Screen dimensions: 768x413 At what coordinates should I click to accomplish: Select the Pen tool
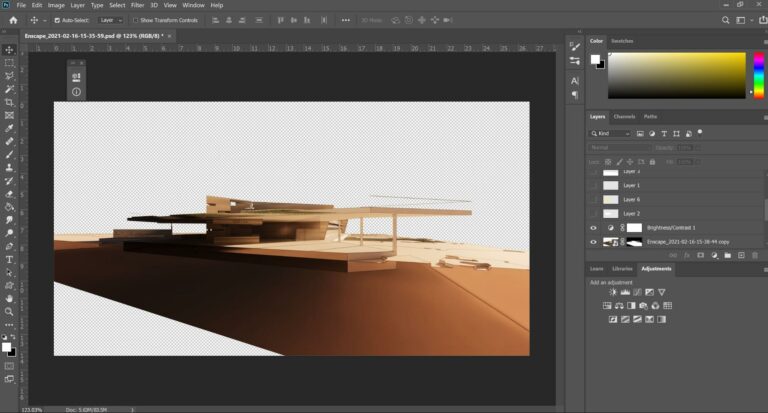point(9,246)
